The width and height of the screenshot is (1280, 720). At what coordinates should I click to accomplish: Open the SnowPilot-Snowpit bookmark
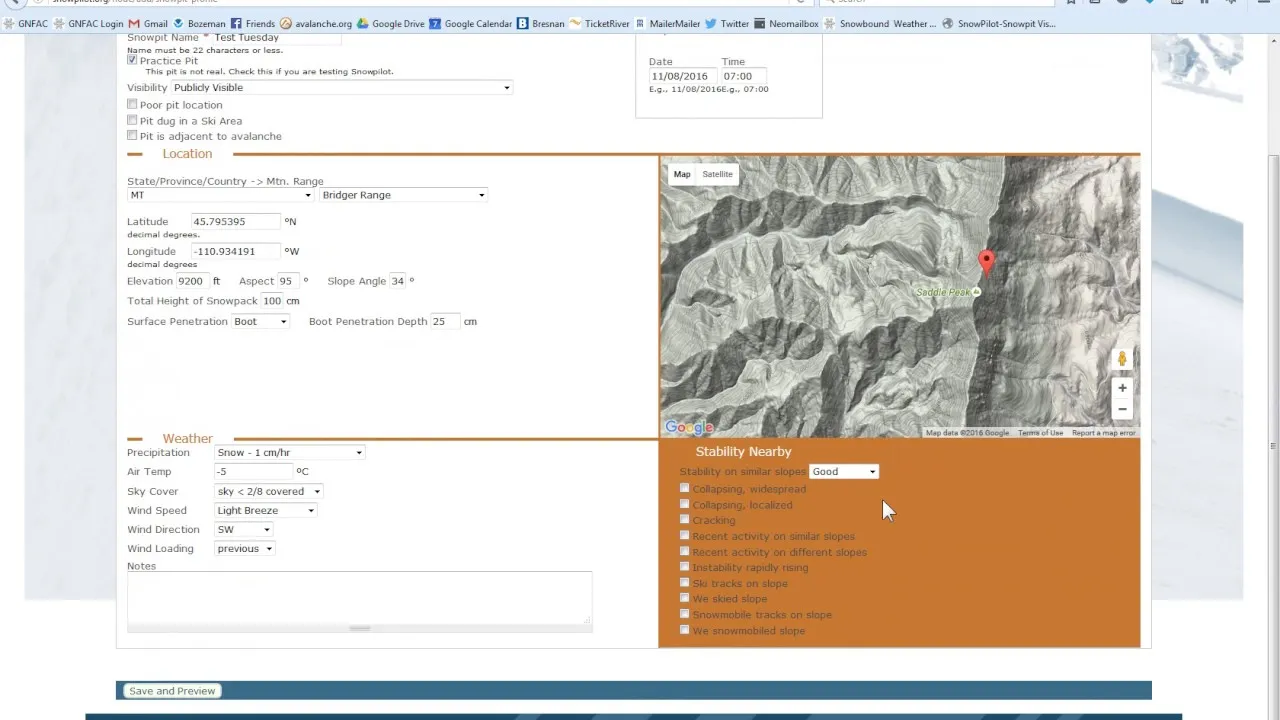click(999, 23)
